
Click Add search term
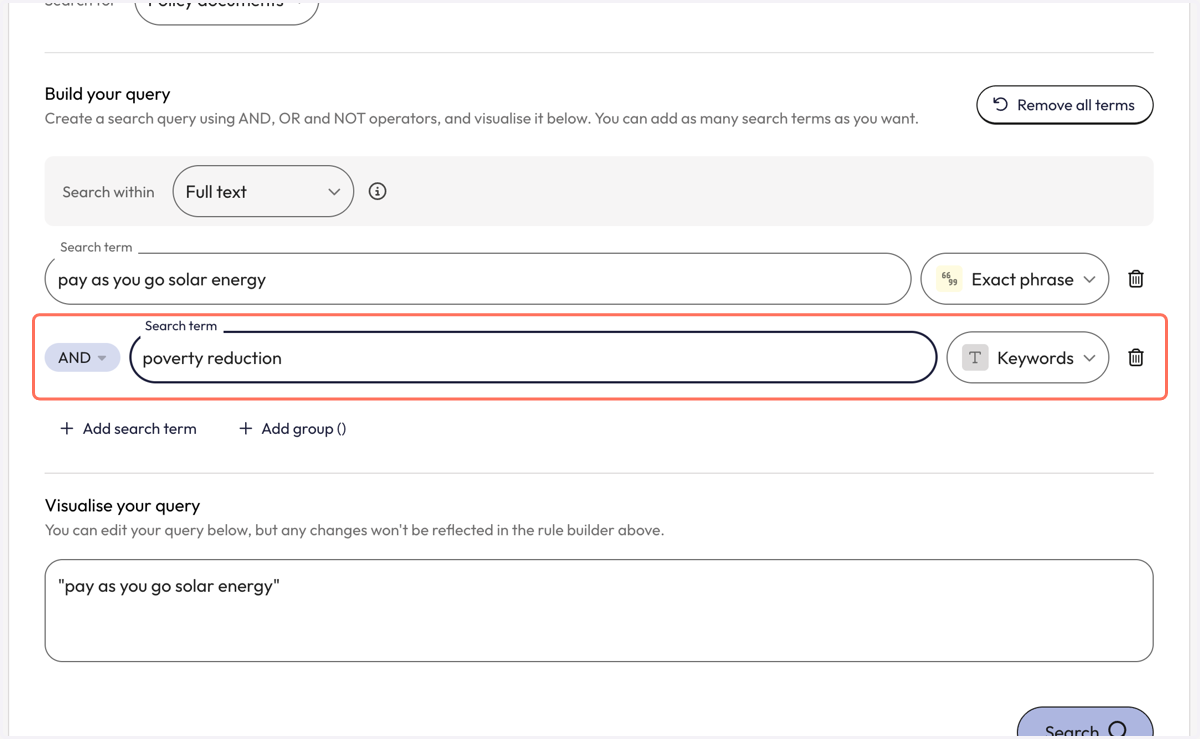128,428
